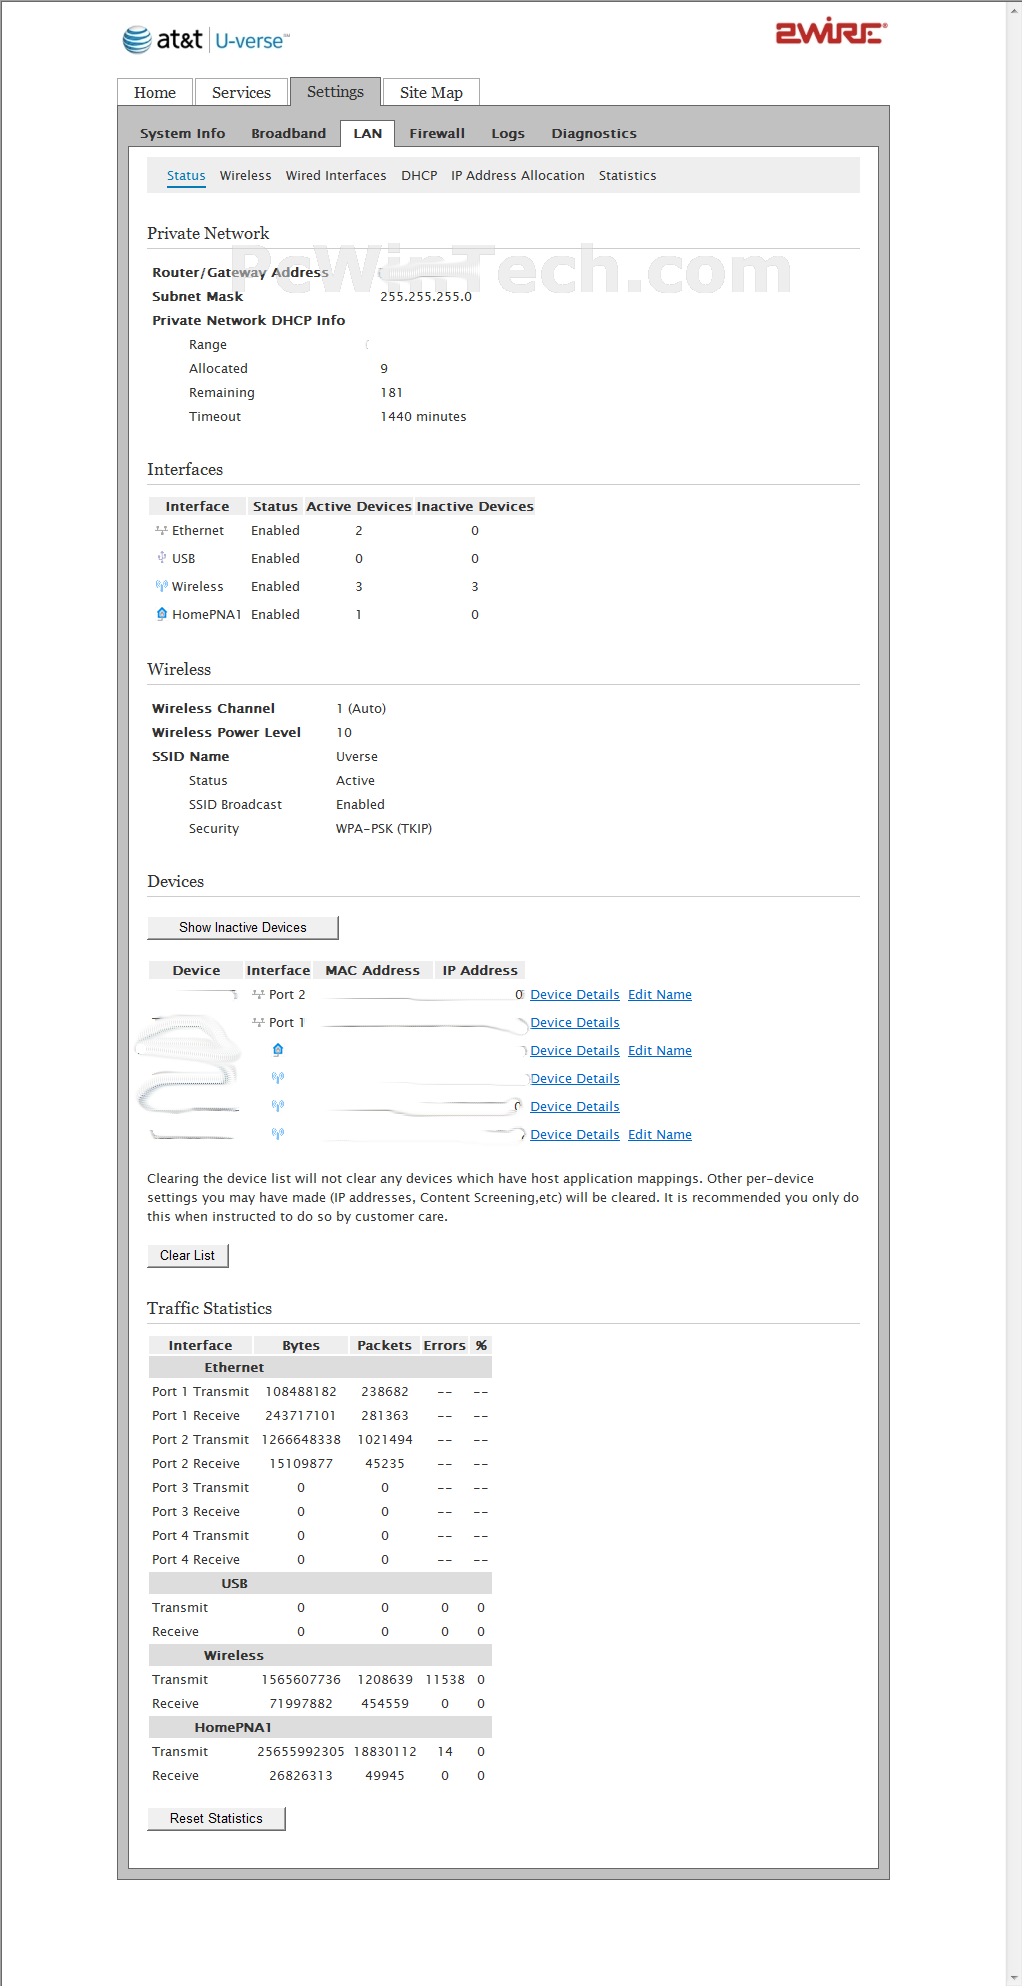Click 'Port 2 Transmit' row label
This screenshot has height=1986, width=1022.
[200, 1440]
